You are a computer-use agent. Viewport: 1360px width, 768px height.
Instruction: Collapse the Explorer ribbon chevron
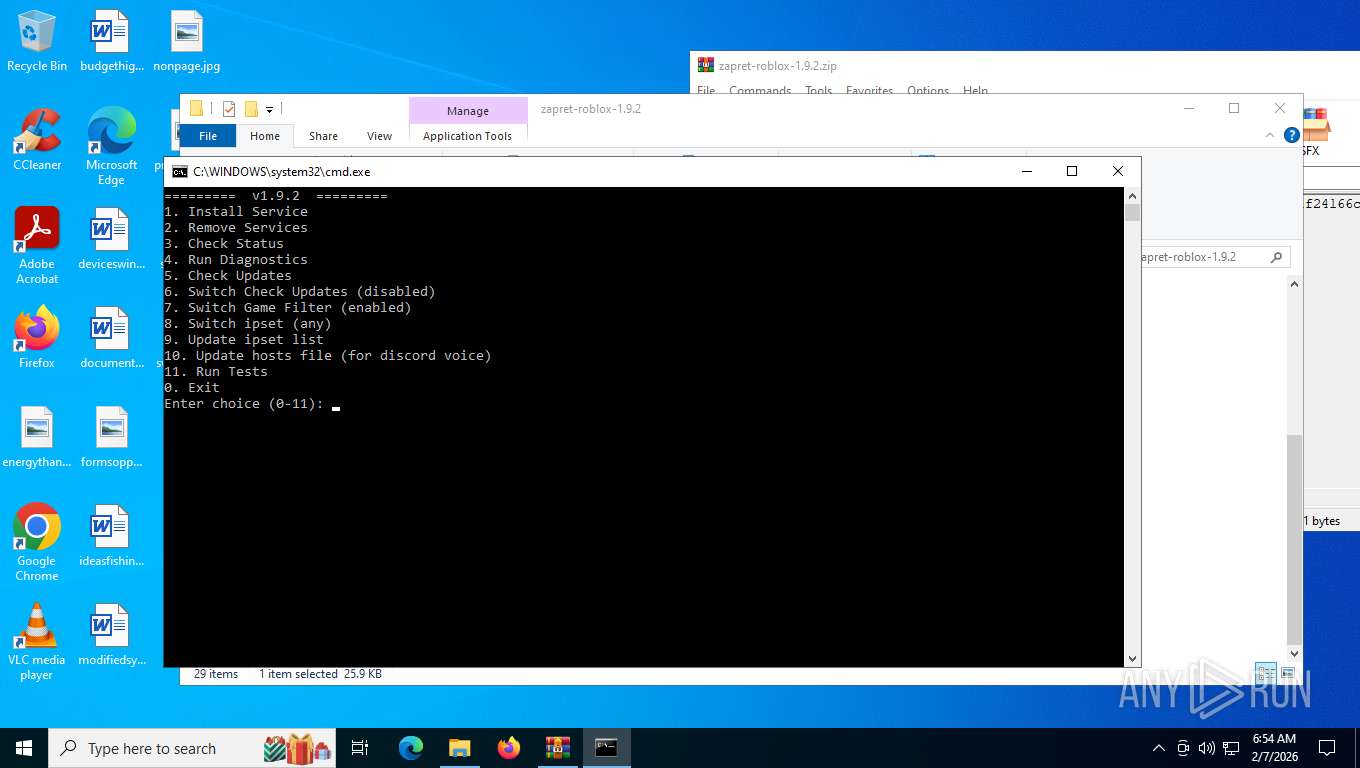pyautogui.click(x=1271, y=135)
